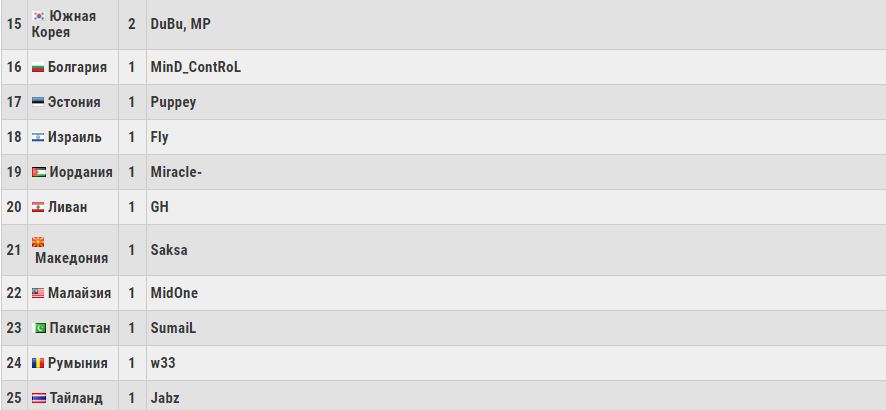Click the Romania flag icon
The image size is (886, 410).
click(x=38, y=364)
